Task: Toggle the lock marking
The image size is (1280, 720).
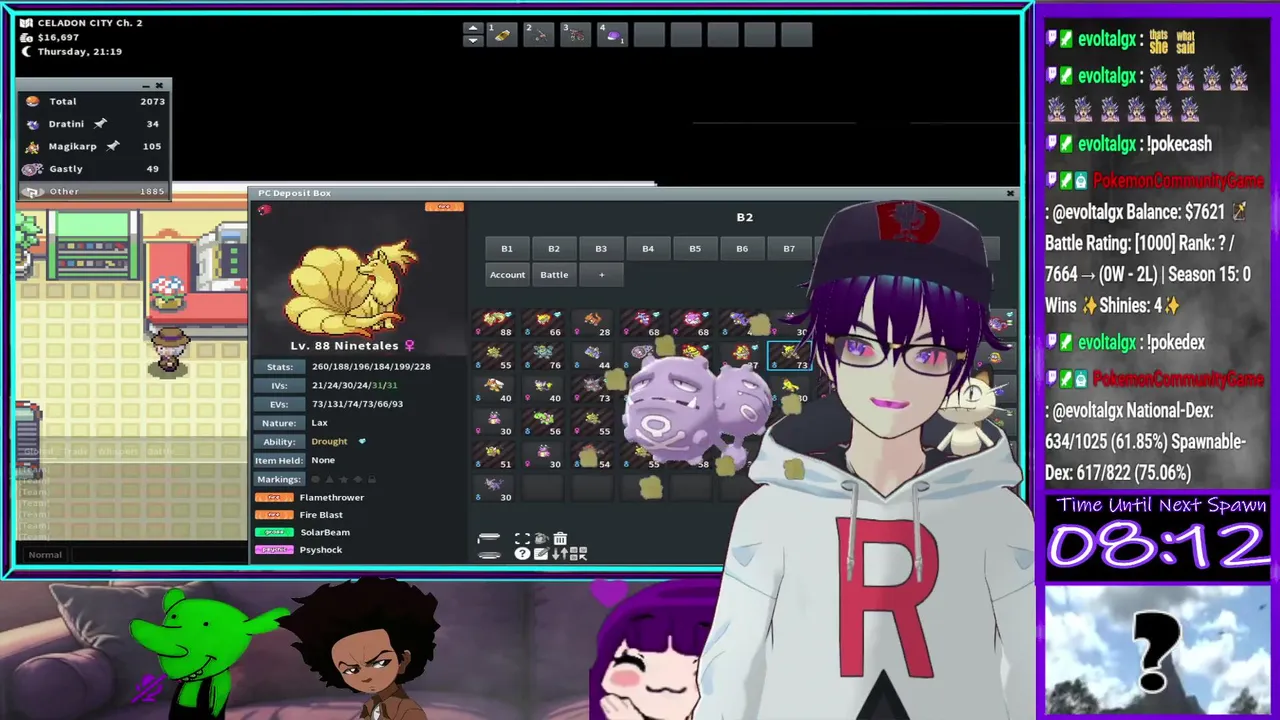Action: pyautogui.click(x=372, y=480)
